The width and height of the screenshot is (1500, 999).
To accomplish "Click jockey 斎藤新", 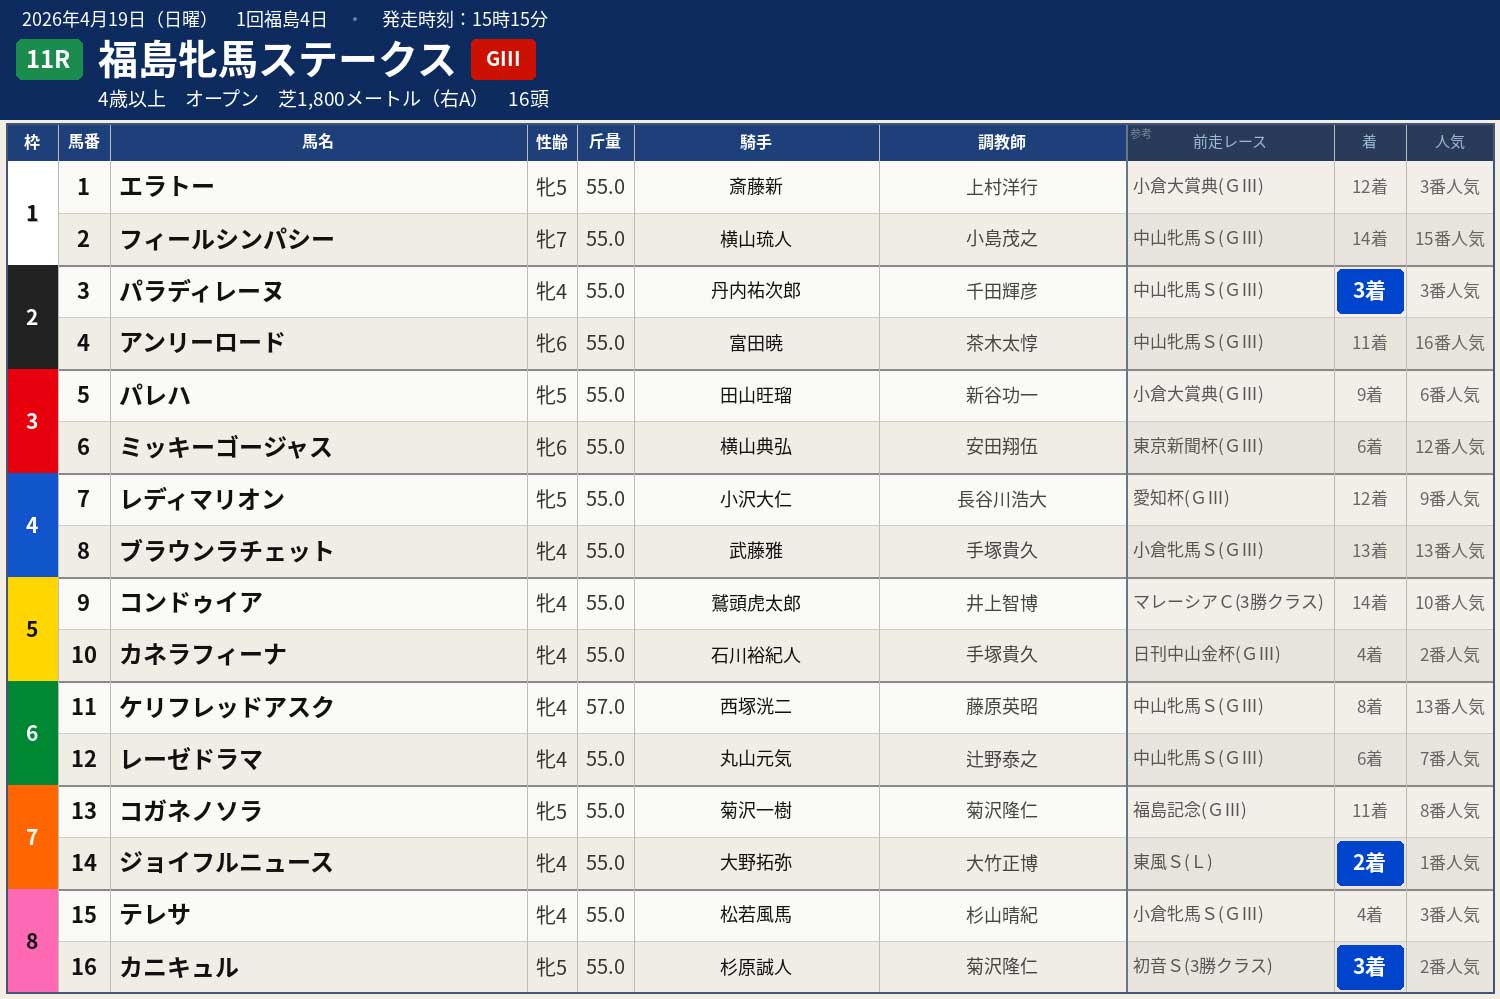I will pos(756,187).
